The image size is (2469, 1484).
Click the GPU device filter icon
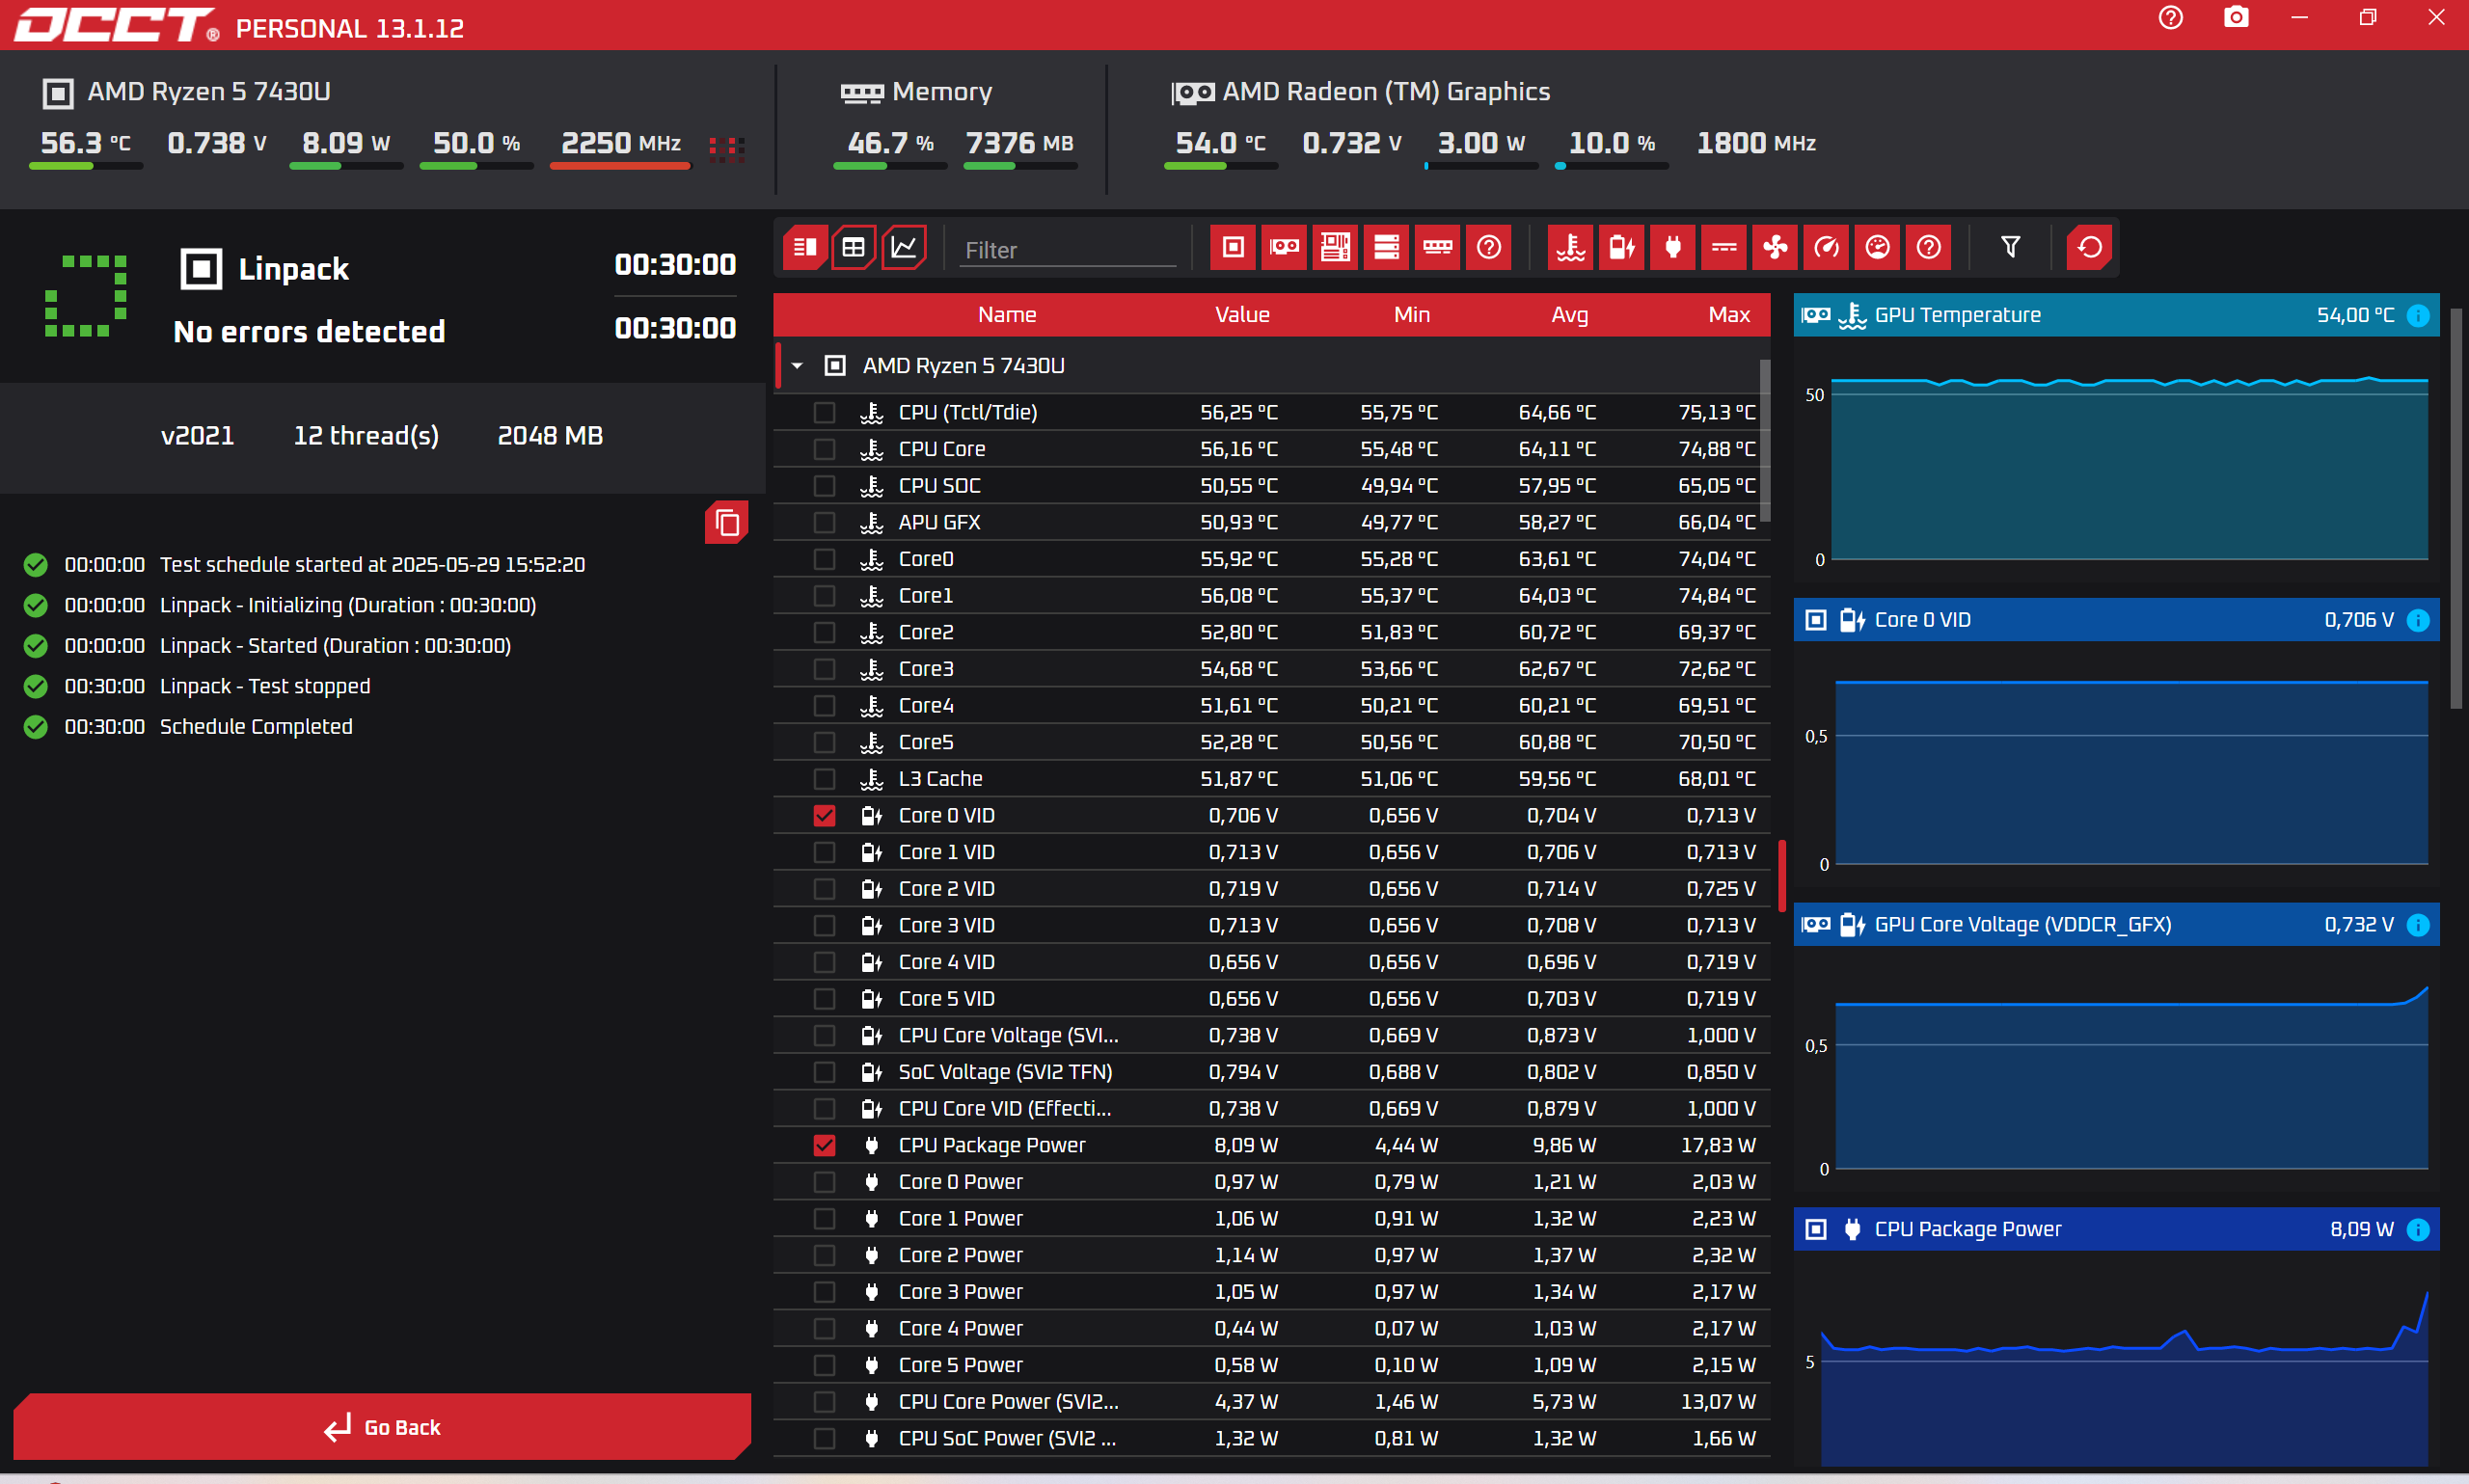click(1284, 247)
